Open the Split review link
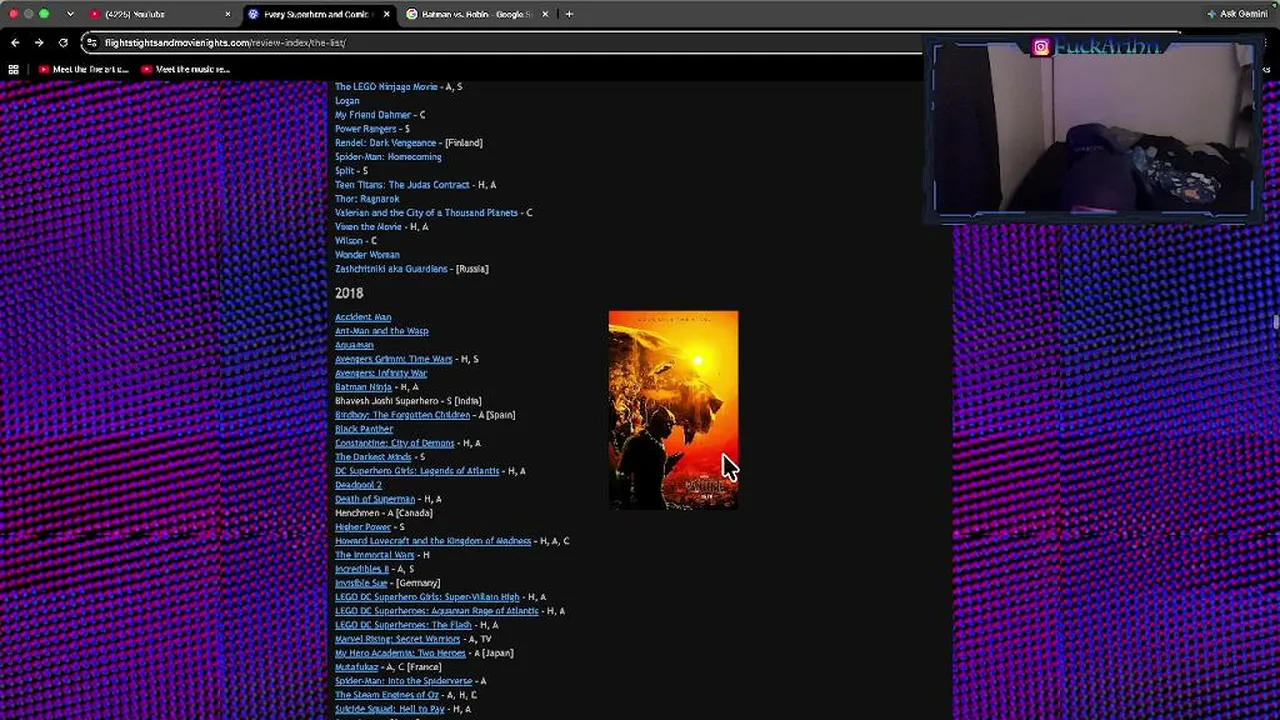 click(344, 171)
